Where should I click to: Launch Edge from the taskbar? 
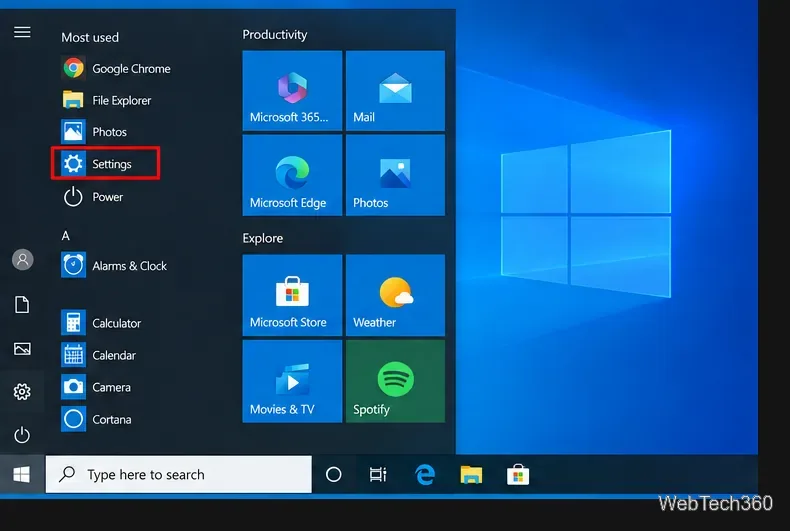pos(425,474)
